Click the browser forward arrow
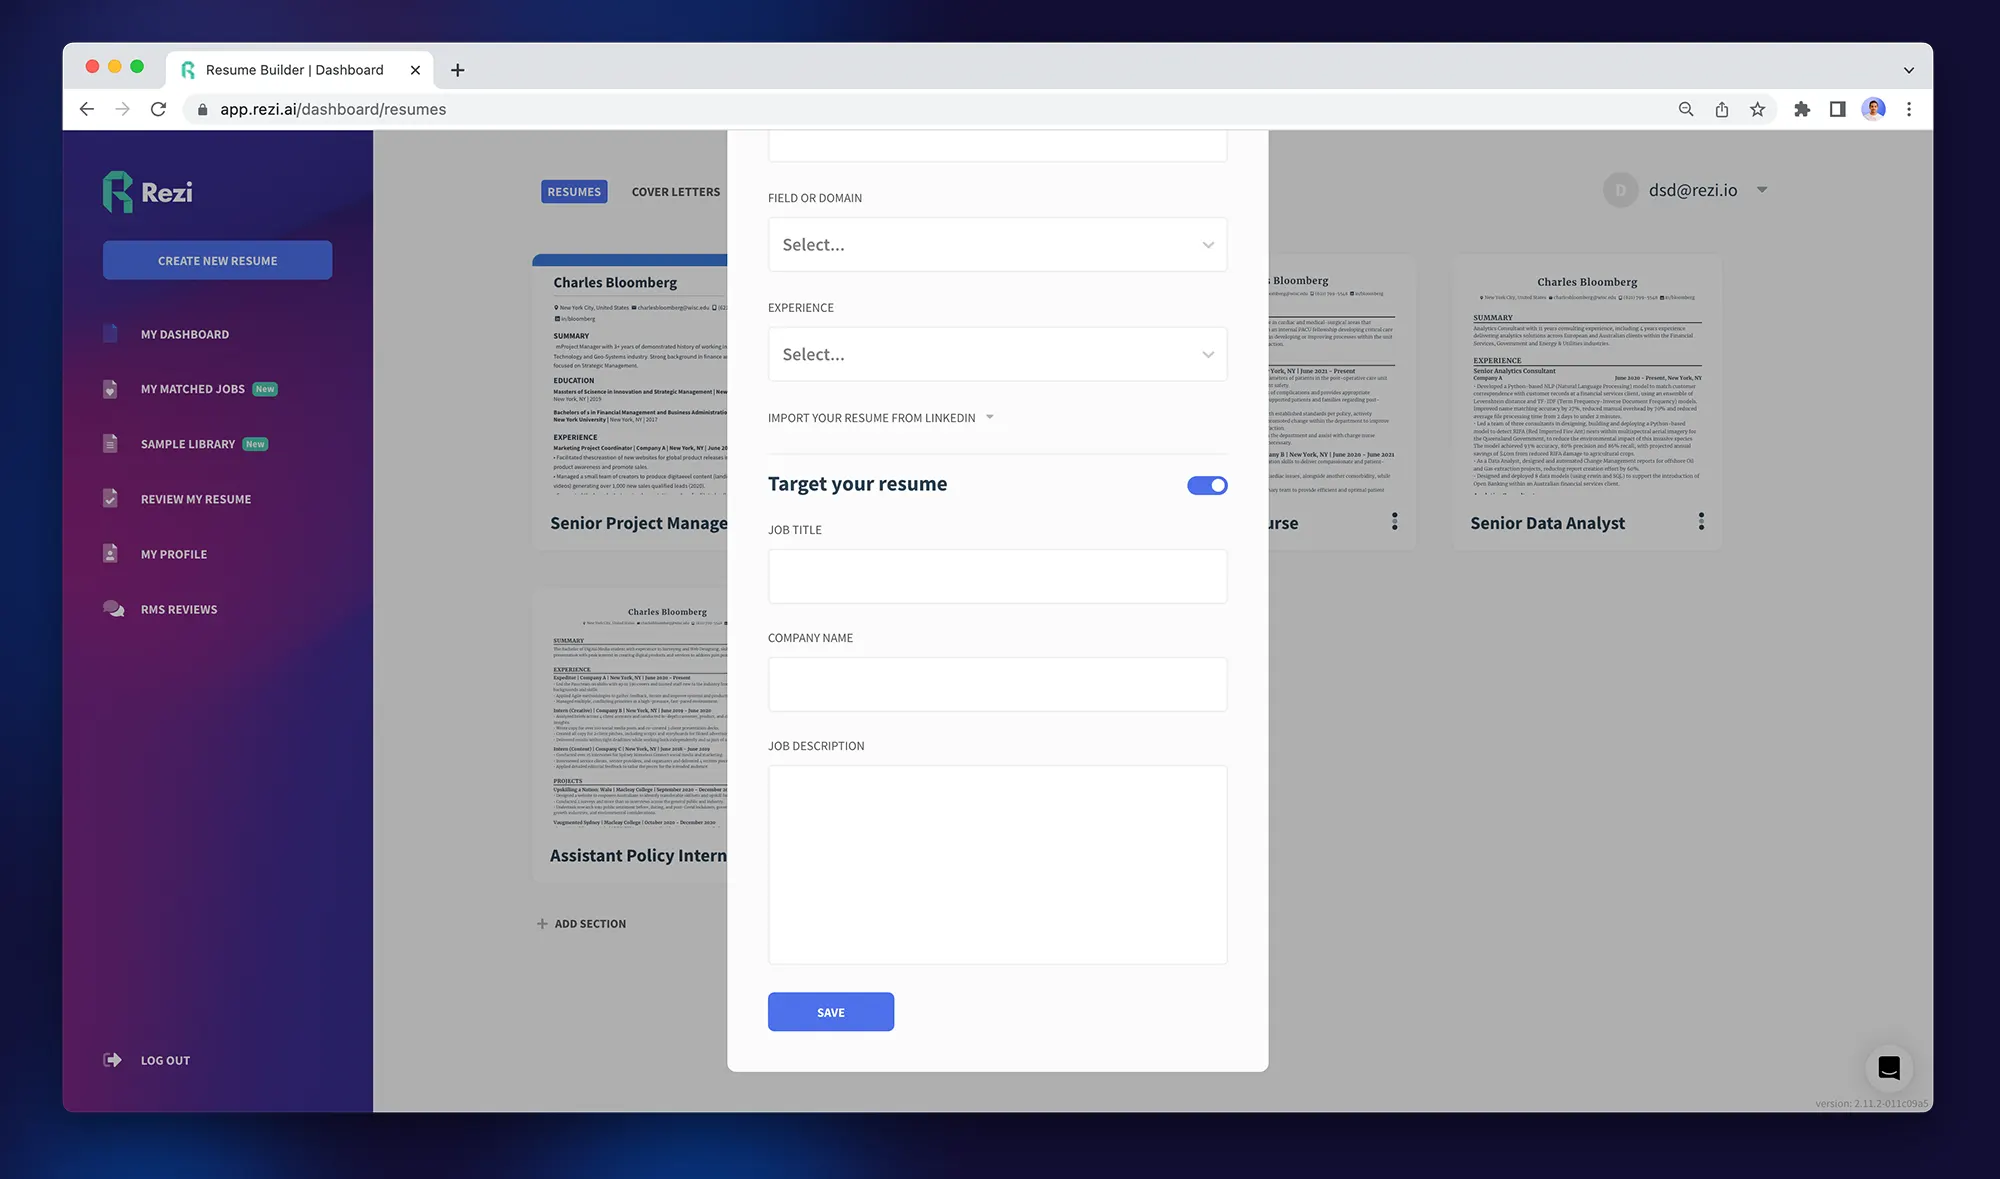Image resolution: width=2000 pixels, height=1179 pixels. [x=122, y=109]
